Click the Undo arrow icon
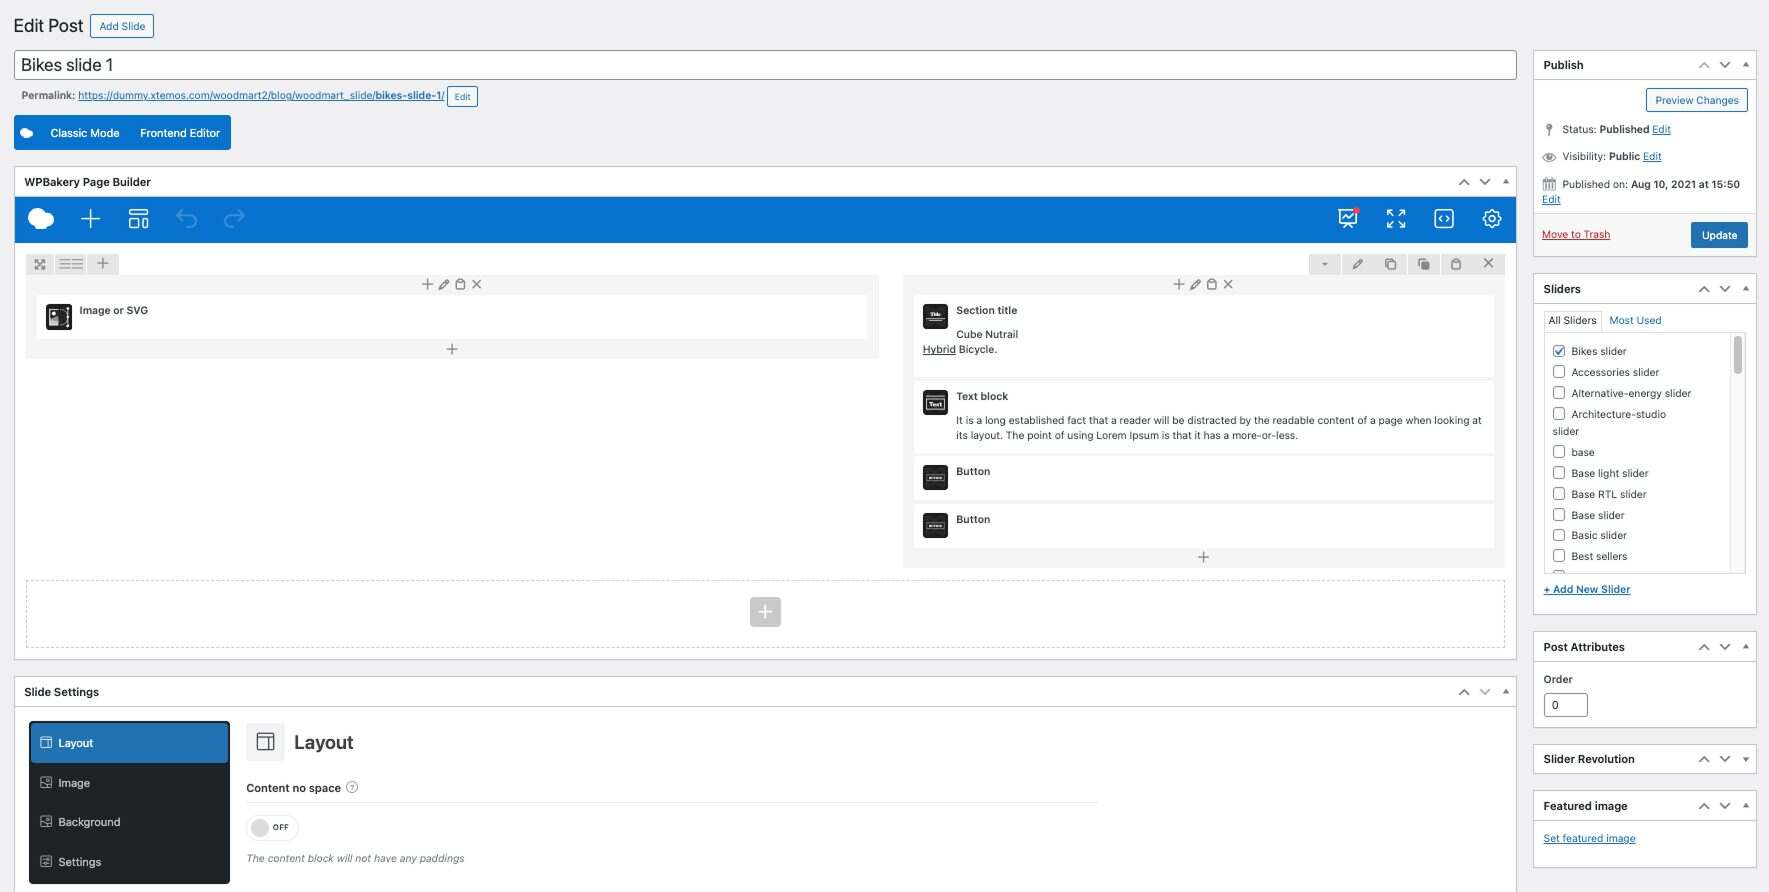Screen dimensions: 1769x892 click(186, 219)
